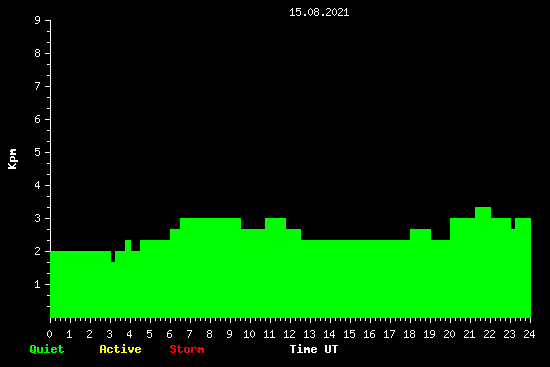Image resolution: width=550 pixels, height=367 pixels.
Task: Click the highest green peak near hour 22
Action: [x=483, y=212]
